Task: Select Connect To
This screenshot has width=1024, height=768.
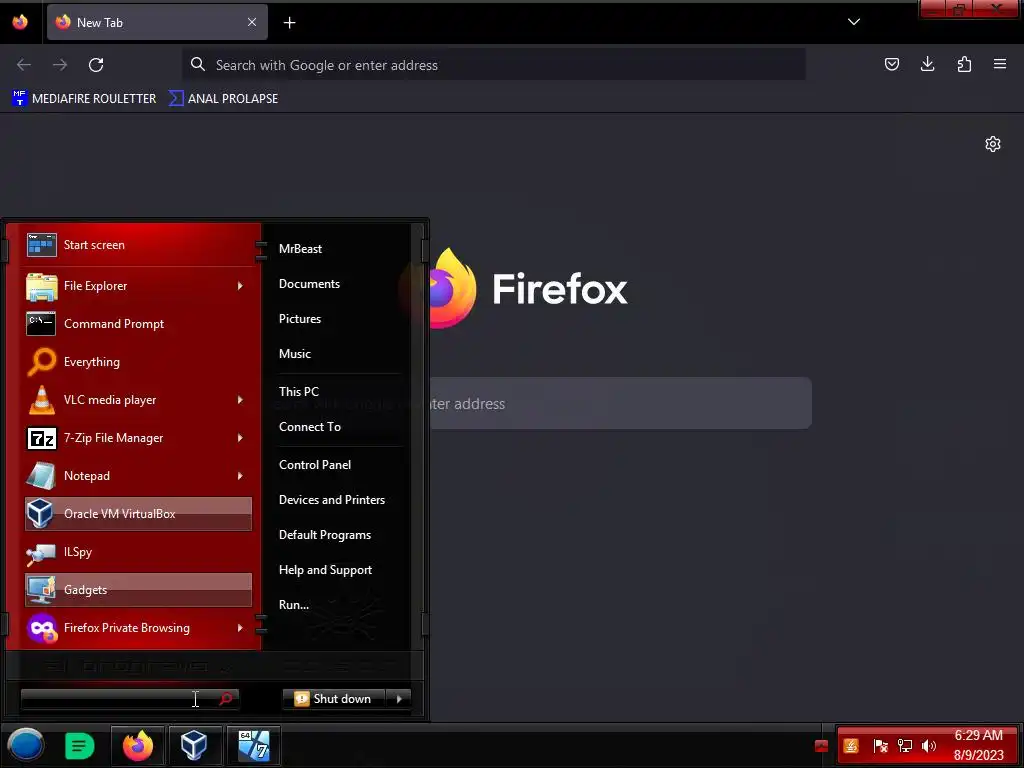Action: (310, 427)
